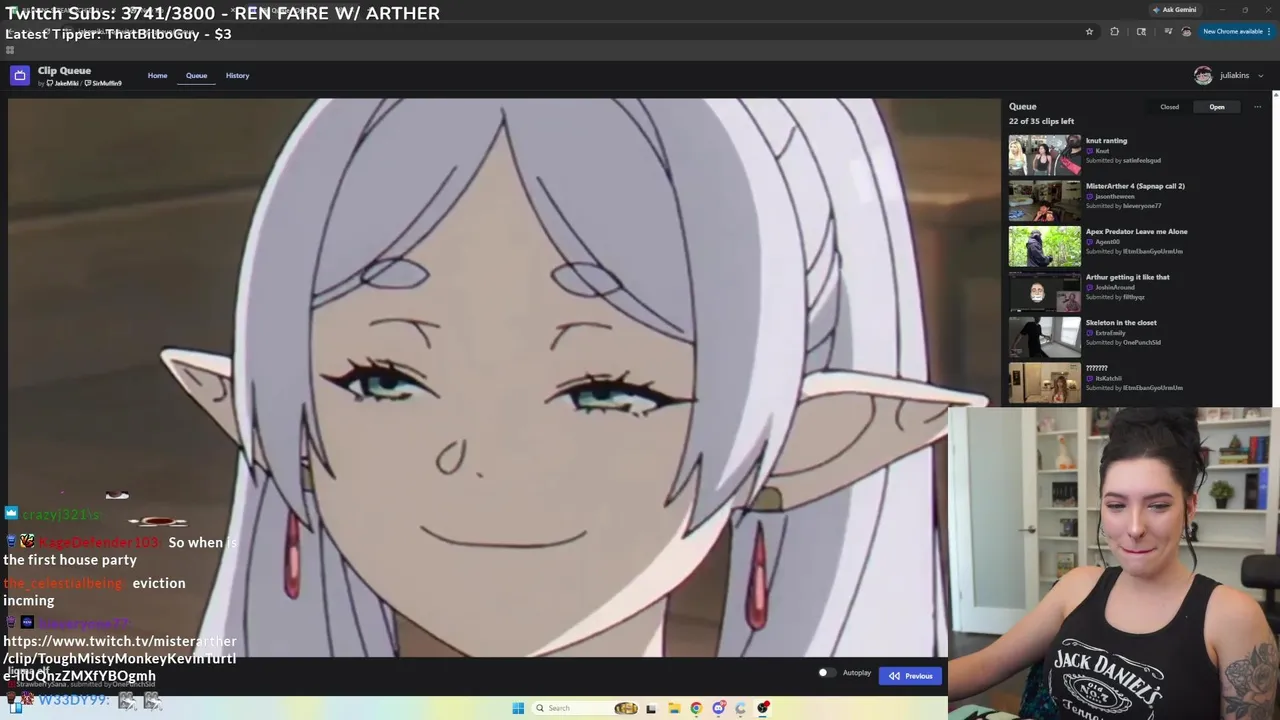
Task: Click 'Submitted by OnePunchSid' text
Action: pos(1123,342)
